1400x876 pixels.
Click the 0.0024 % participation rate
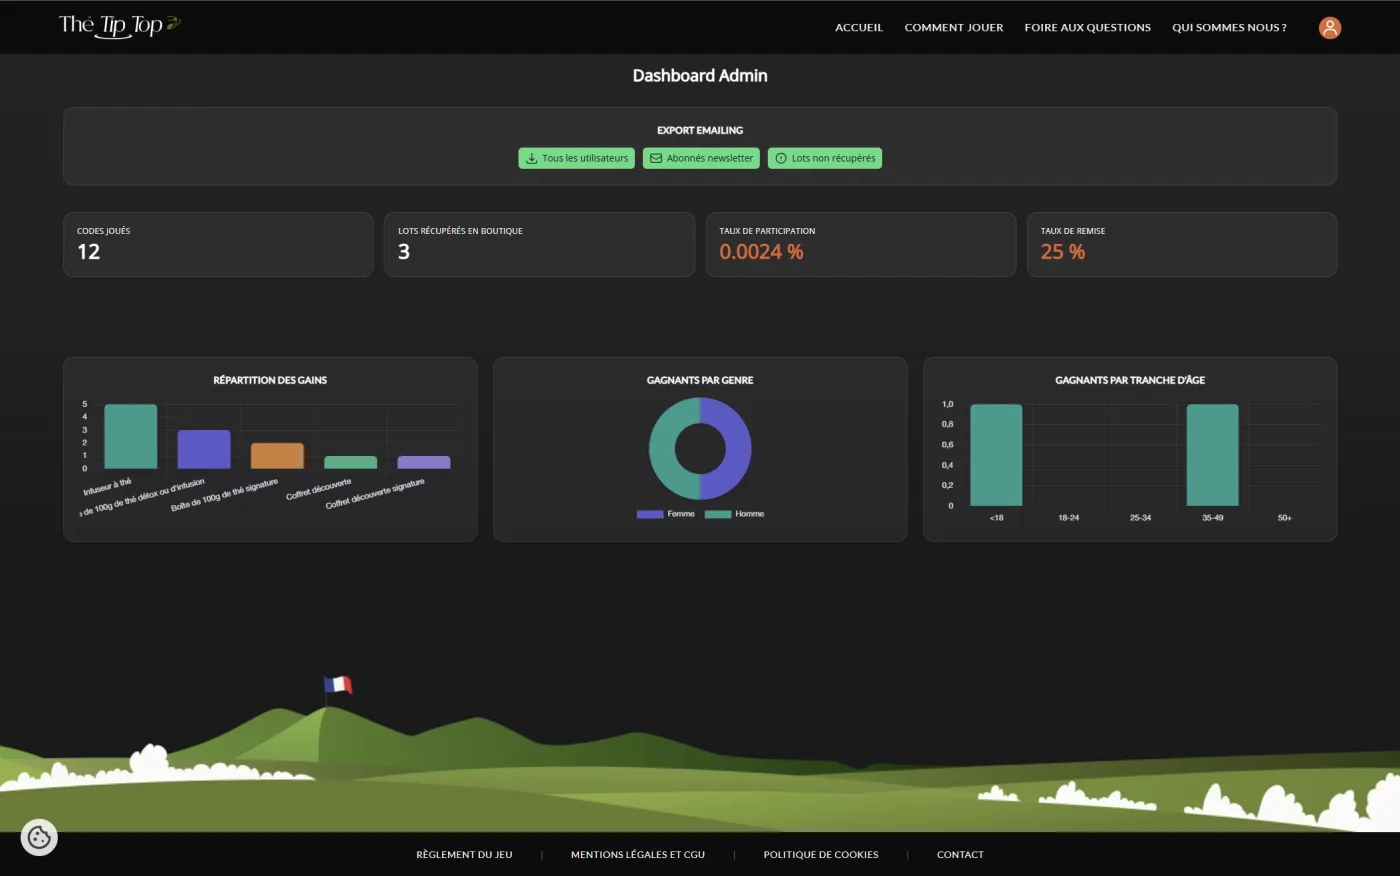[761, 252]
